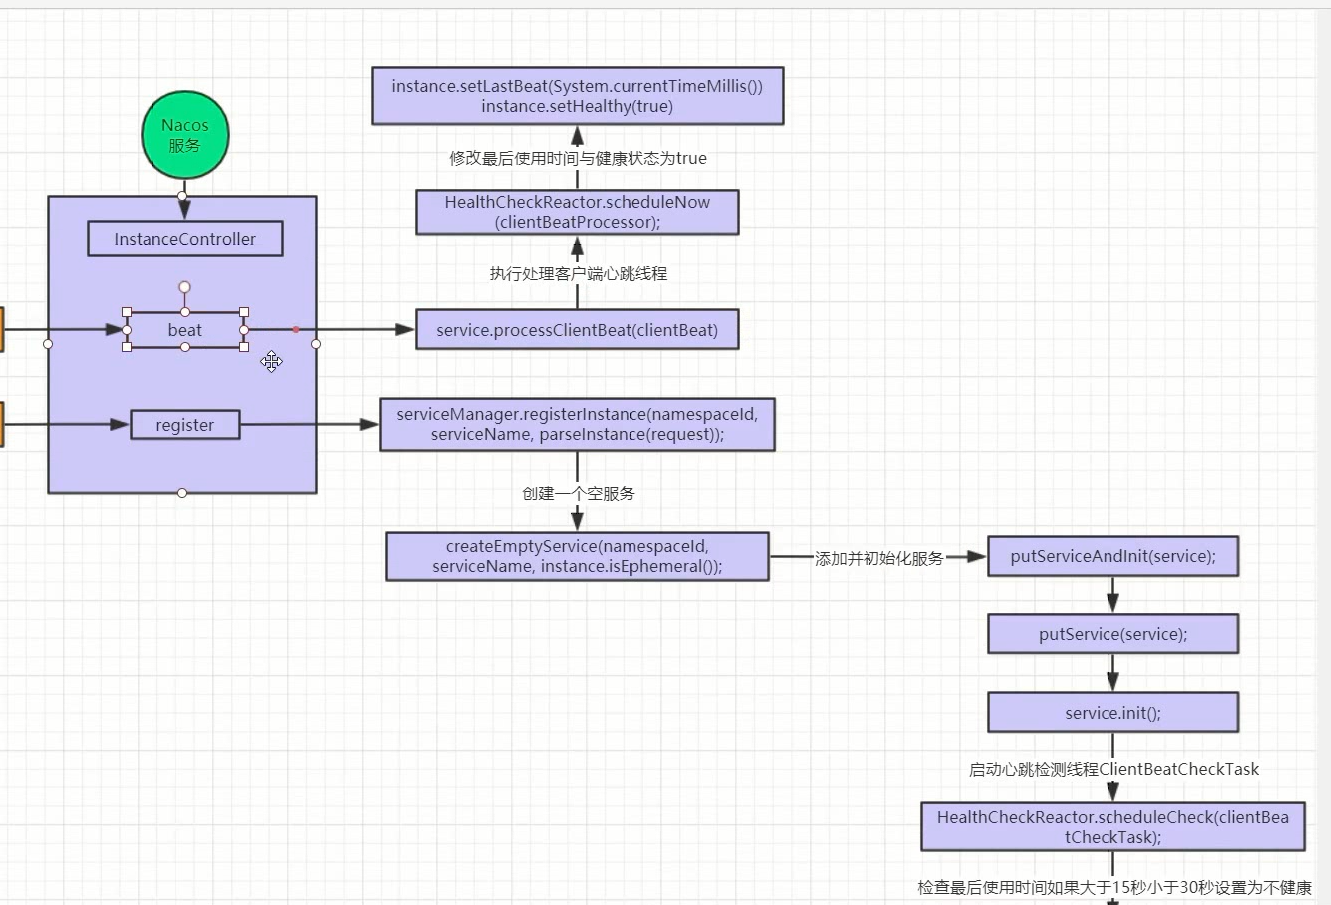Click the label 启动心跳检测线程ClientBeatCheckTask
Image resolution: width=1331 pixels, height=905 pixels.
1113,769
